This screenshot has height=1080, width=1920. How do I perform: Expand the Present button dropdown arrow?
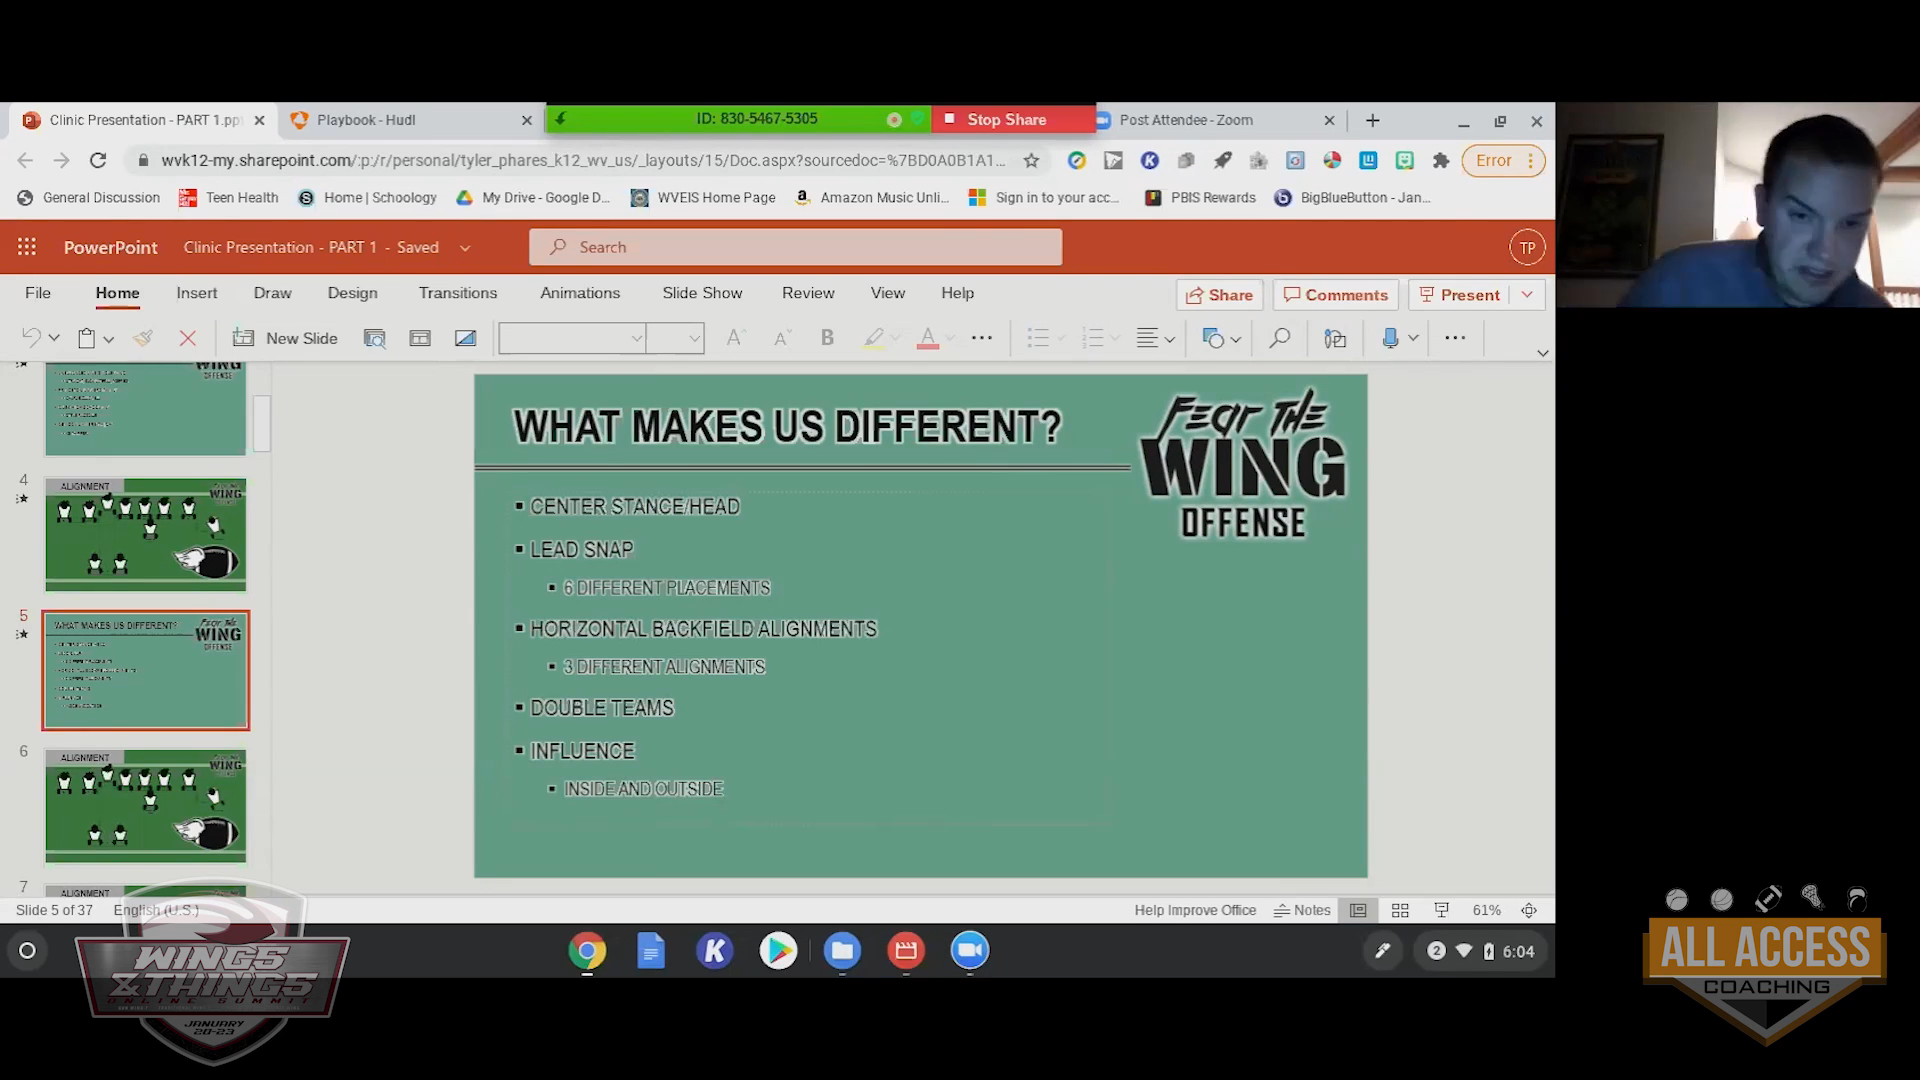(1527, 294)
